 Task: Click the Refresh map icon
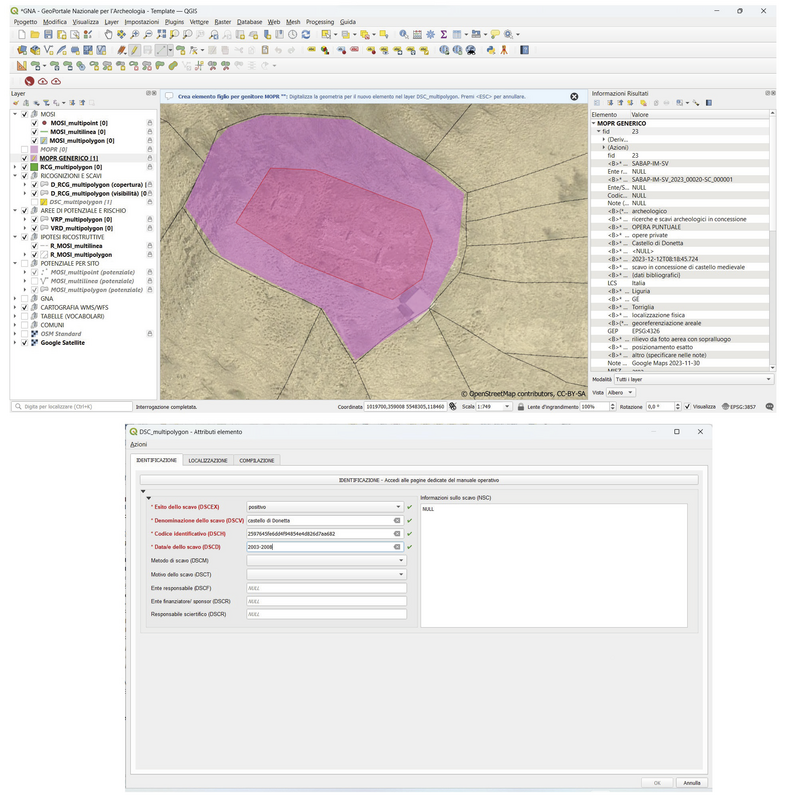point(306,35)
